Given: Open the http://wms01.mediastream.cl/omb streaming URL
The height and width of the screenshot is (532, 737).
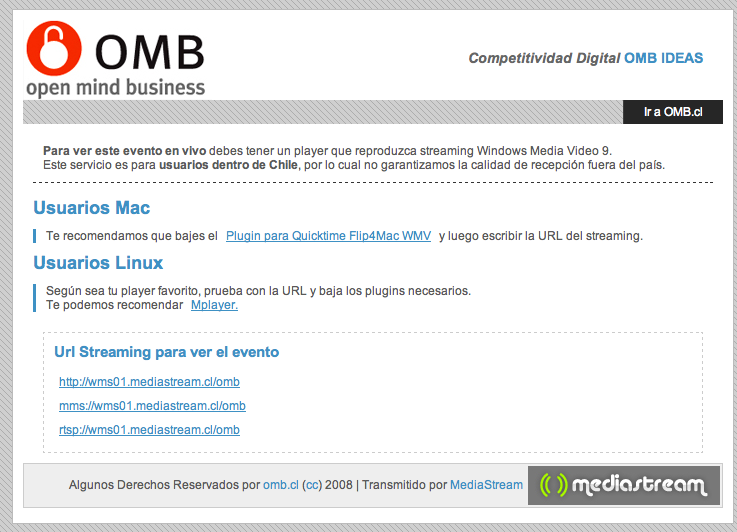Looking at the screenshot, I should (x=149, y=382).
